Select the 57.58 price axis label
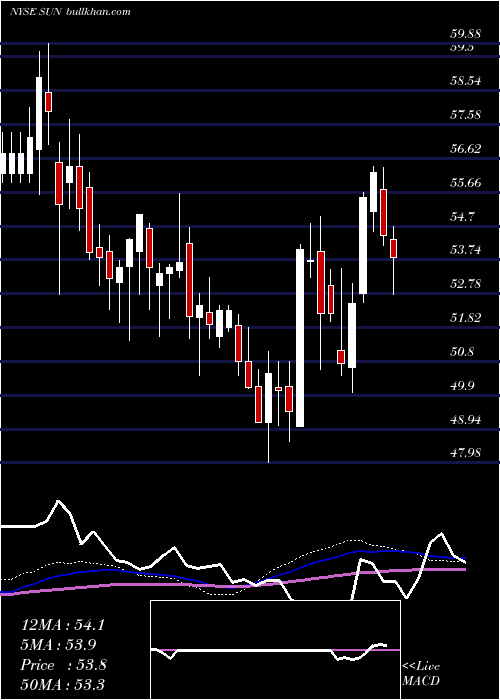 coord(465,115)
